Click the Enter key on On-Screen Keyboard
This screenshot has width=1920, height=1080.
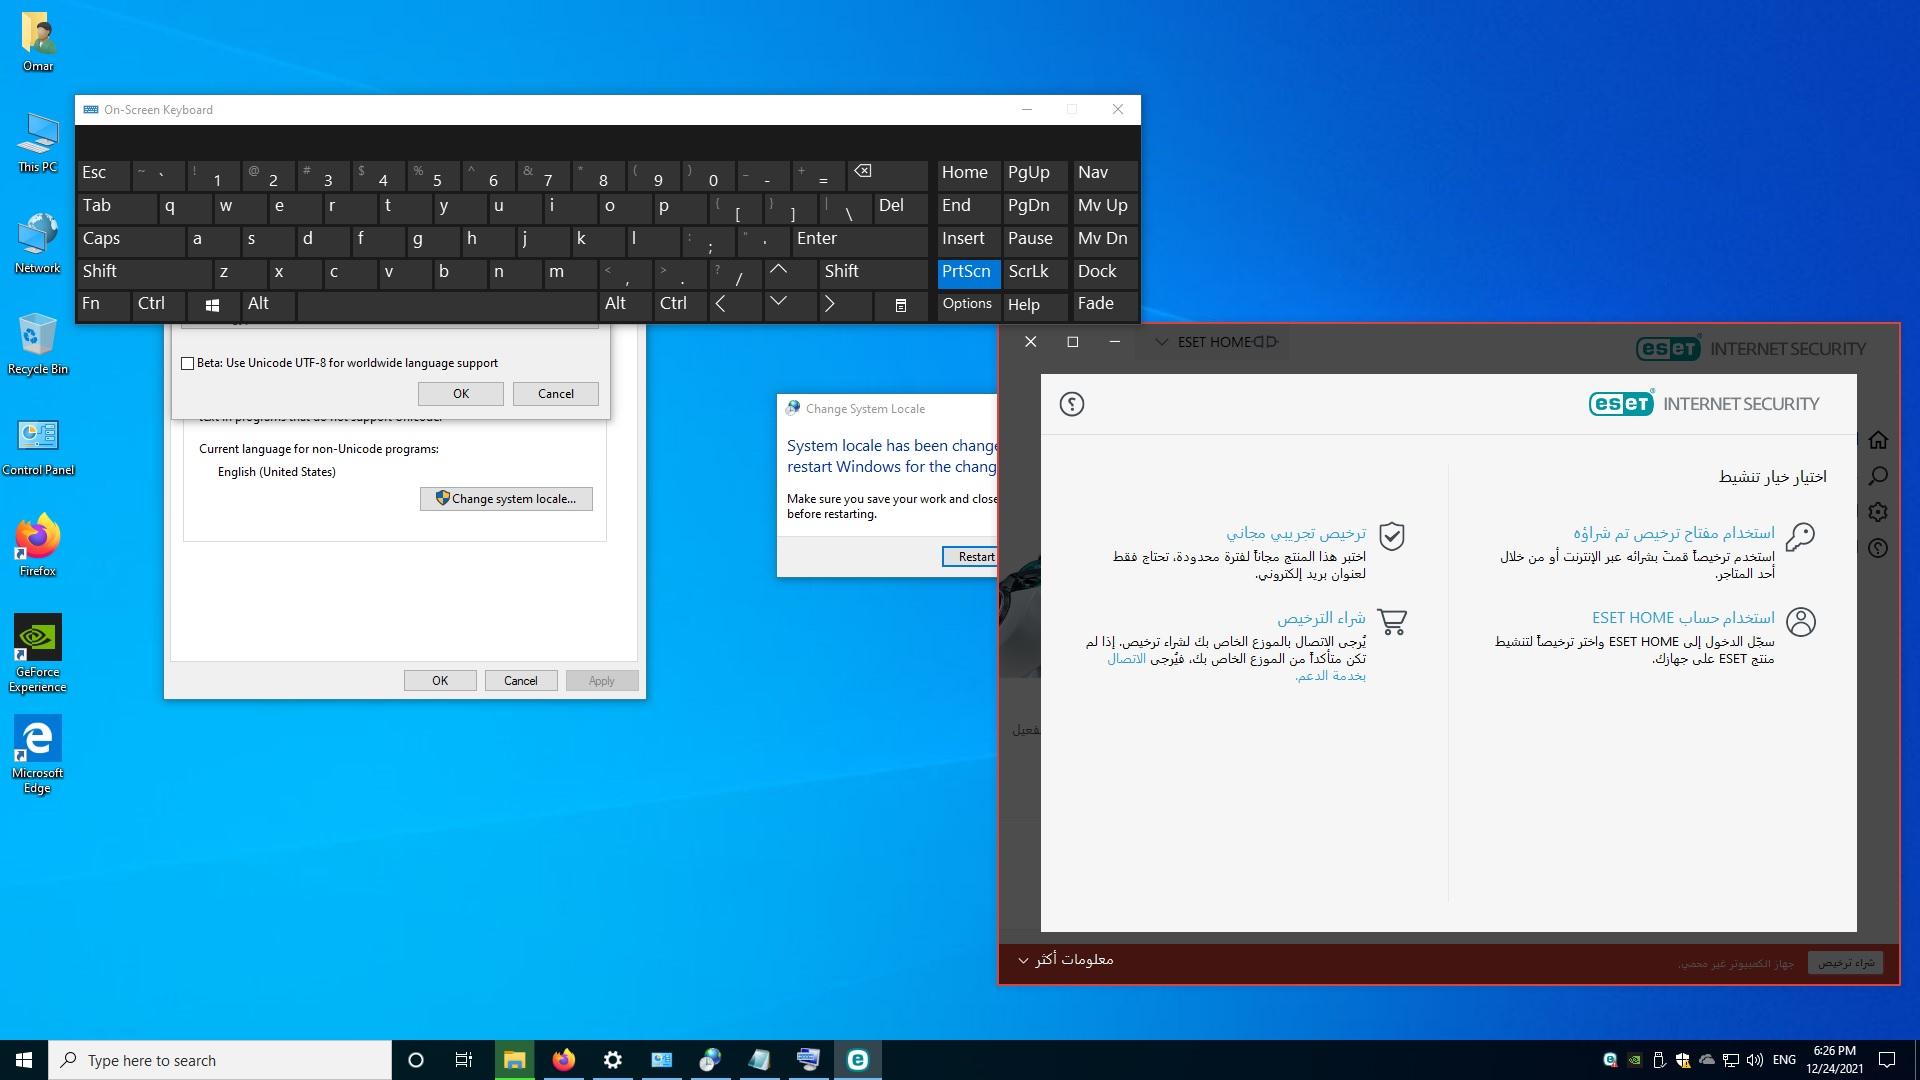859,239
